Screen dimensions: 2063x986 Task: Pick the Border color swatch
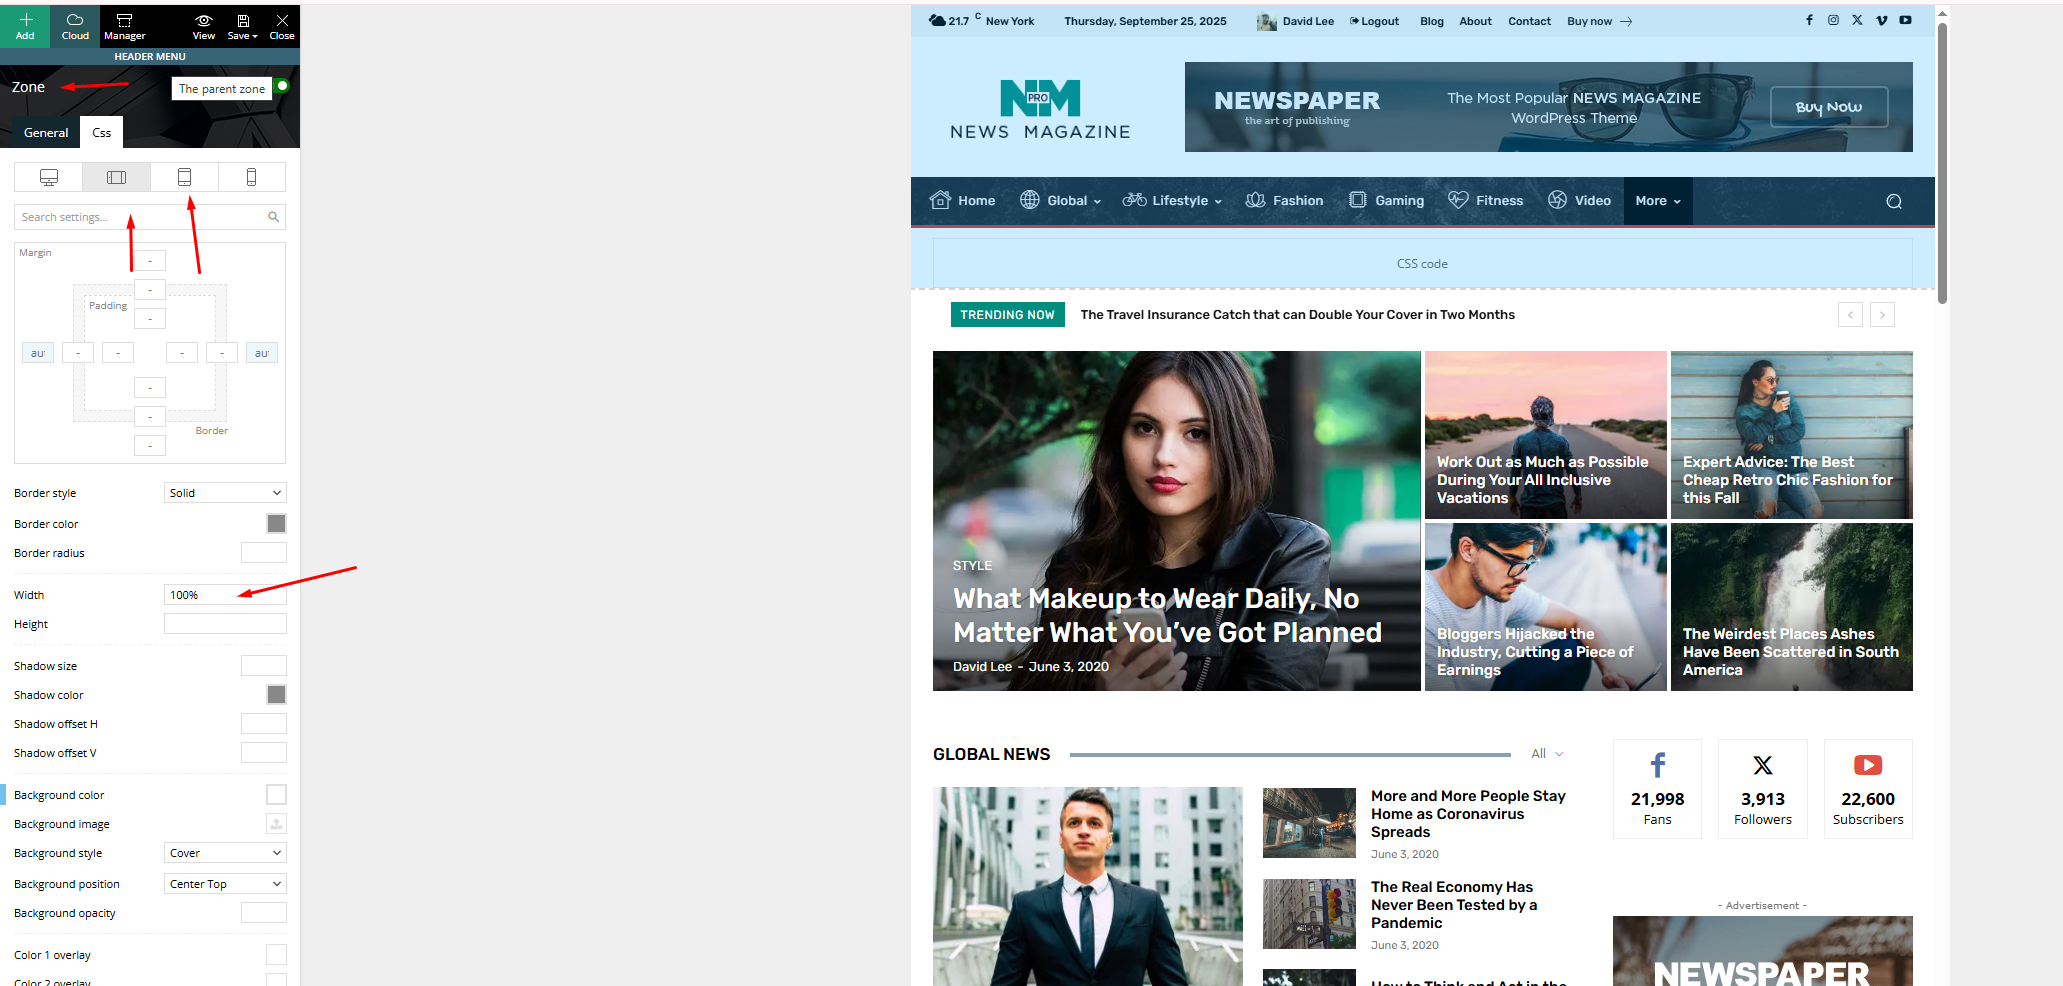tap(276, 524)
